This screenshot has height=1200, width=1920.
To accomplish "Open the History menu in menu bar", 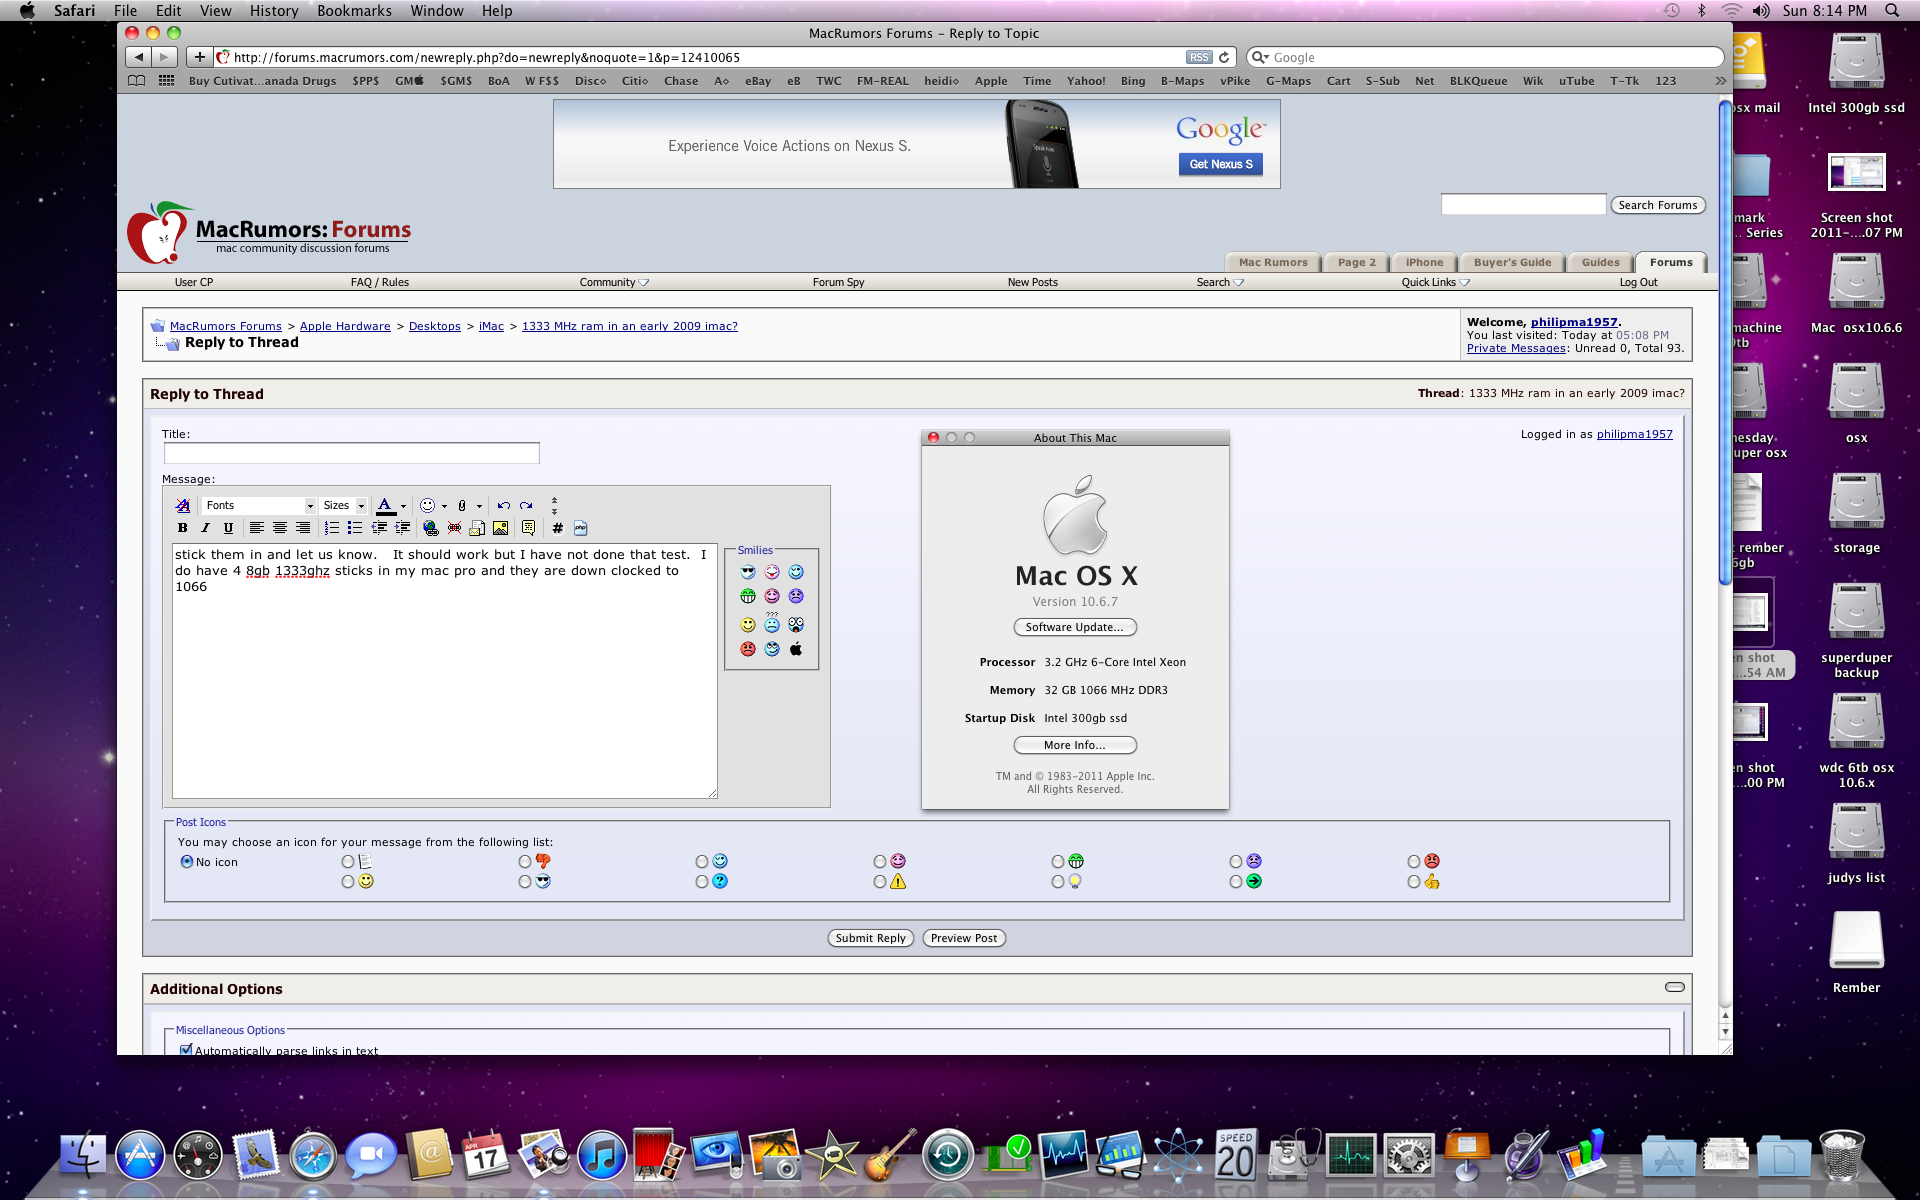I will tap(274, 11).
